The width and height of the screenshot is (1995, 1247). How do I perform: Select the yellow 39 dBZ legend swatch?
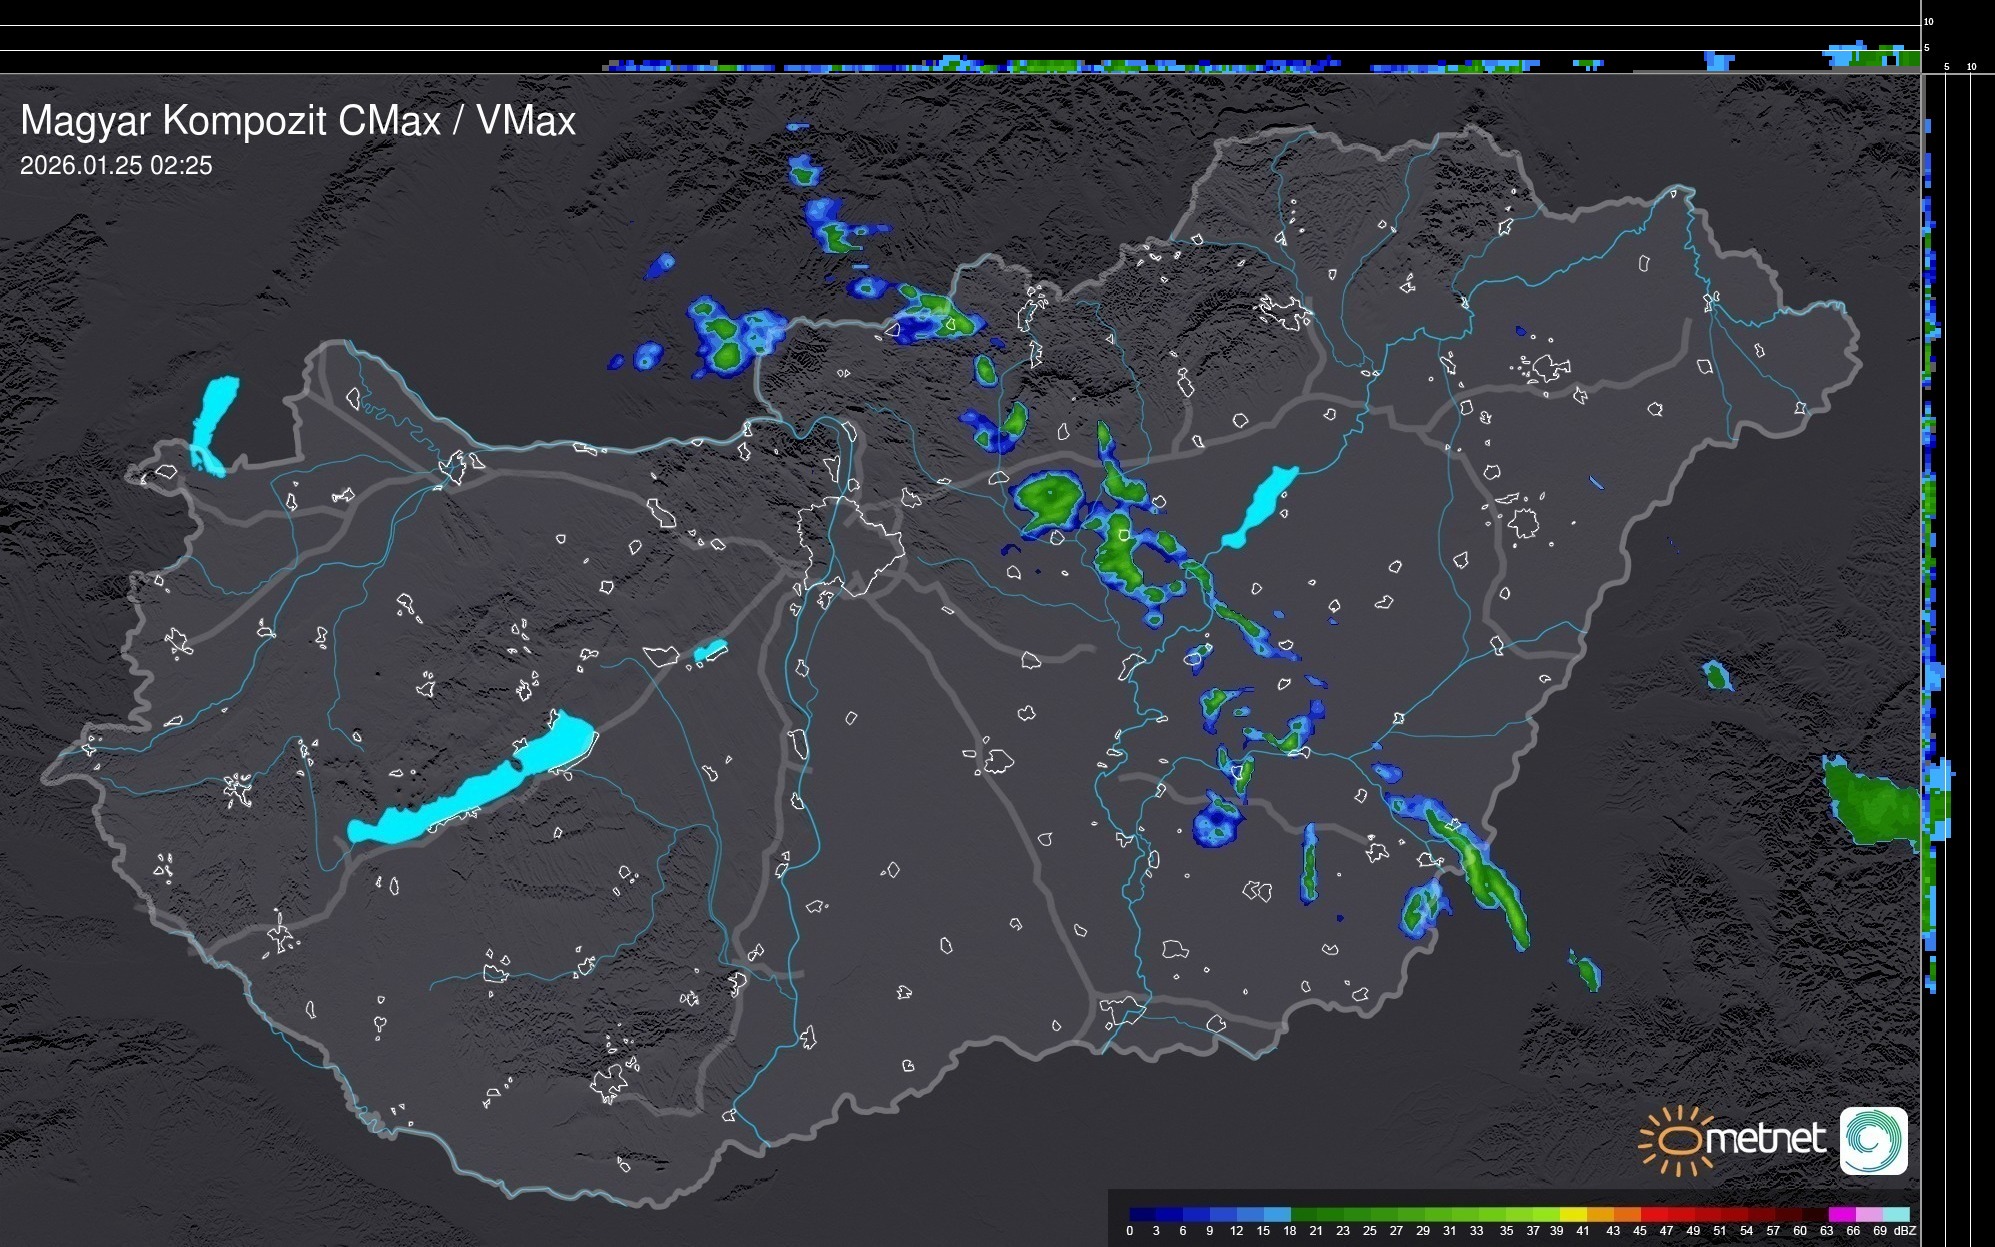1573,1214
